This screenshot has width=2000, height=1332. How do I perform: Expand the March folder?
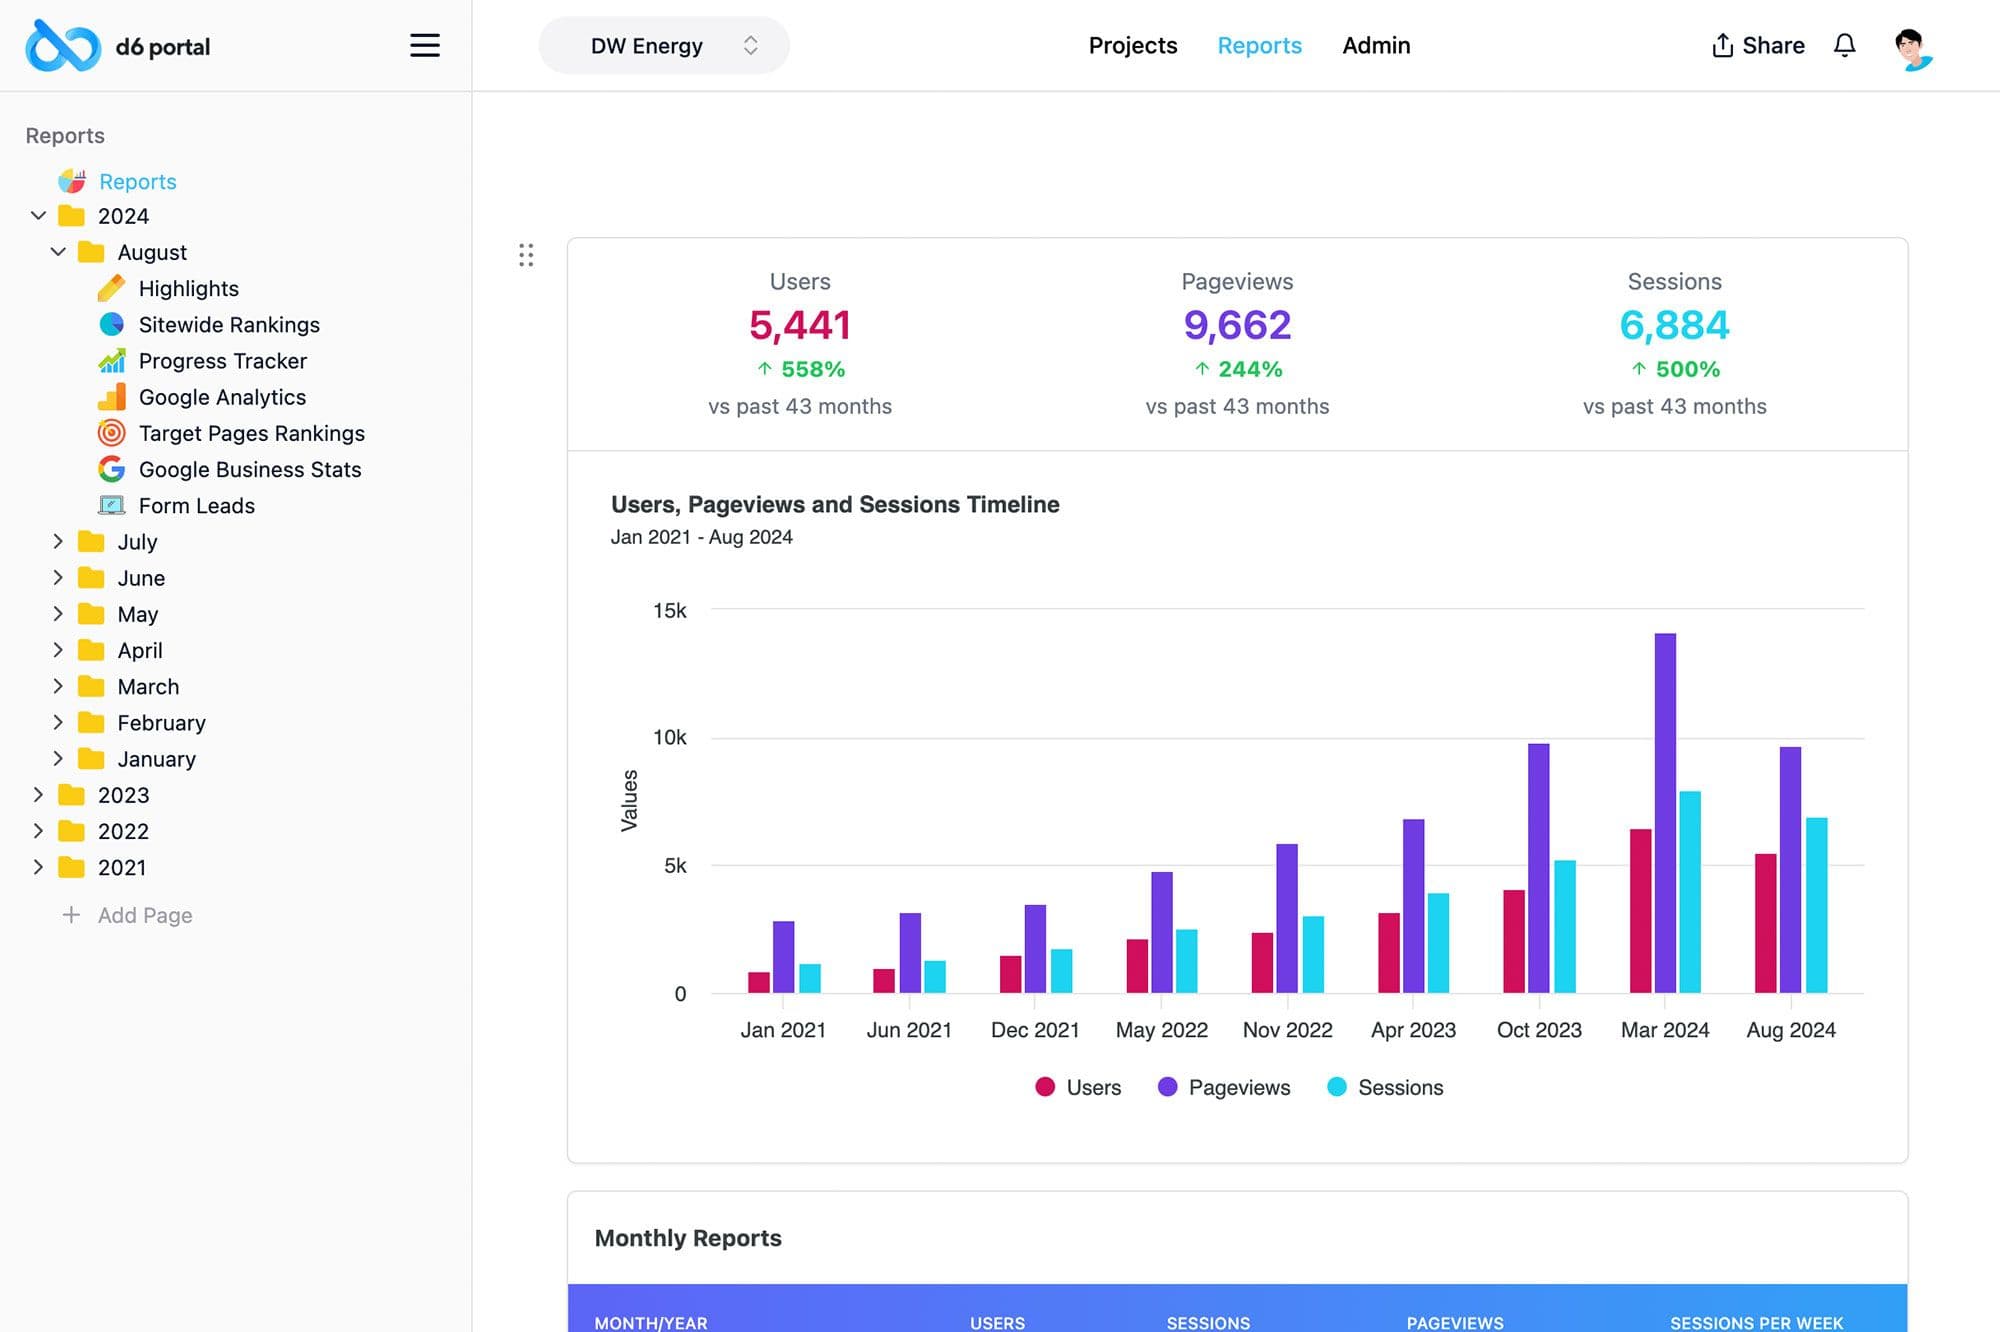[x=58, y=686]
